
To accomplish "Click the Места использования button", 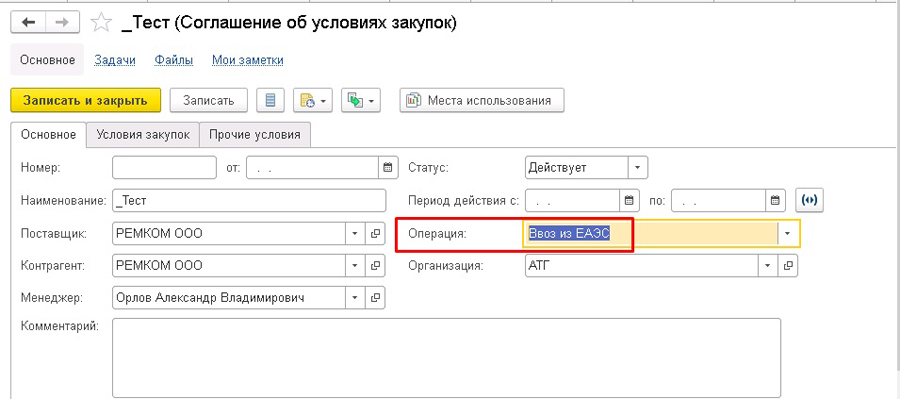I will tap(482, 100).
